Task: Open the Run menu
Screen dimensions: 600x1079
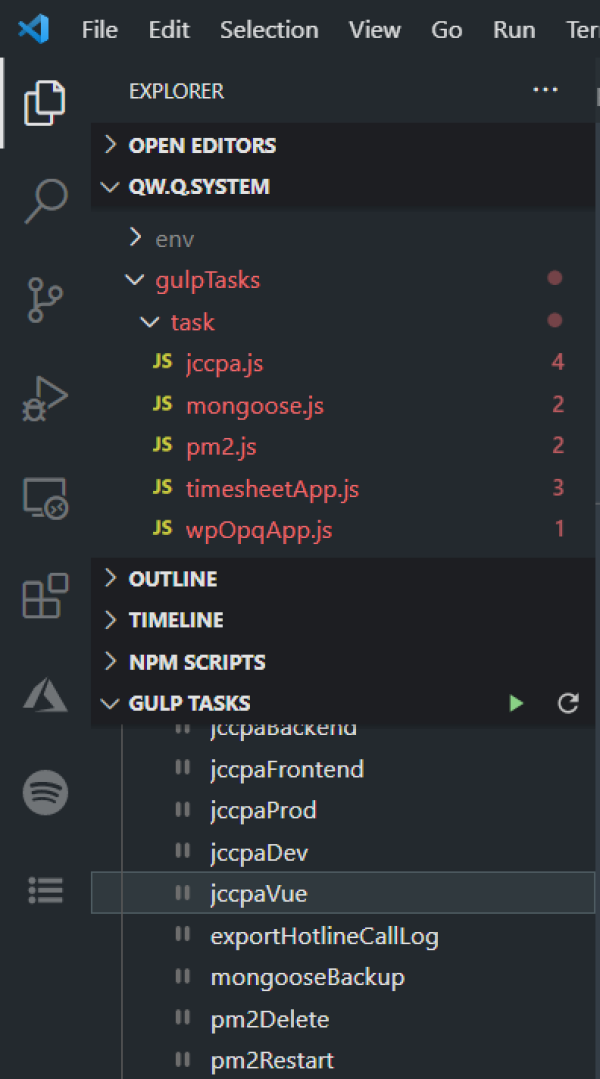Action: point(514,30)
